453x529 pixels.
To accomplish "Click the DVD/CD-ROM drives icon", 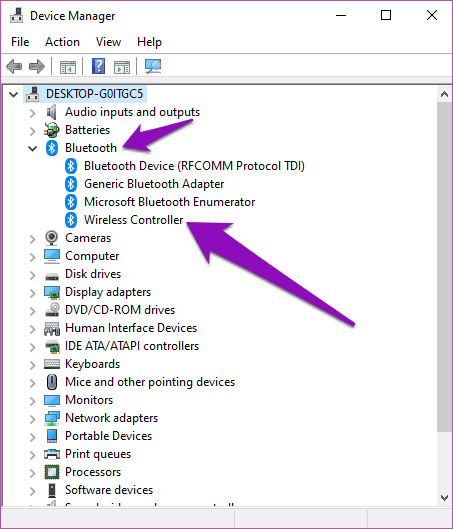I will [52, 310].
